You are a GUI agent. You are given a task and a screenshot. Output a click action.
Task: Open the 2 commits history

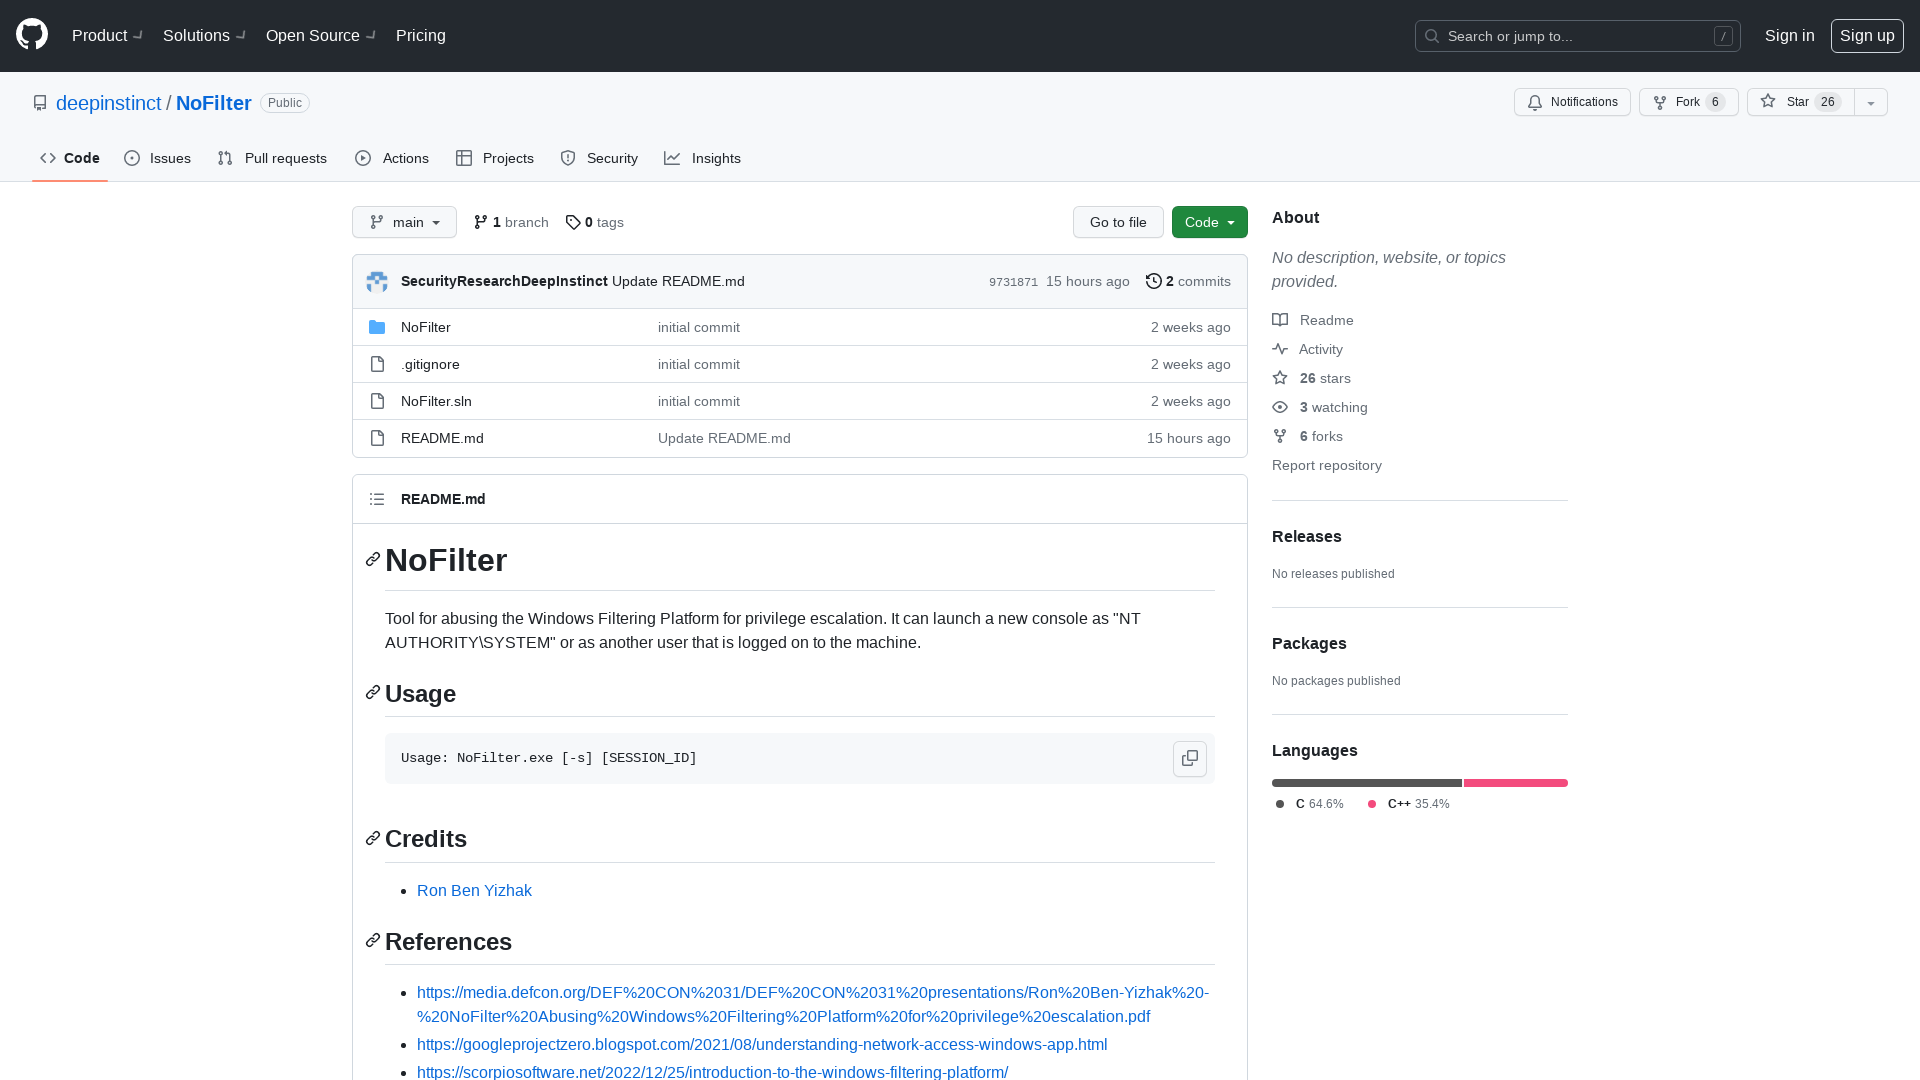pos(1188,282)
